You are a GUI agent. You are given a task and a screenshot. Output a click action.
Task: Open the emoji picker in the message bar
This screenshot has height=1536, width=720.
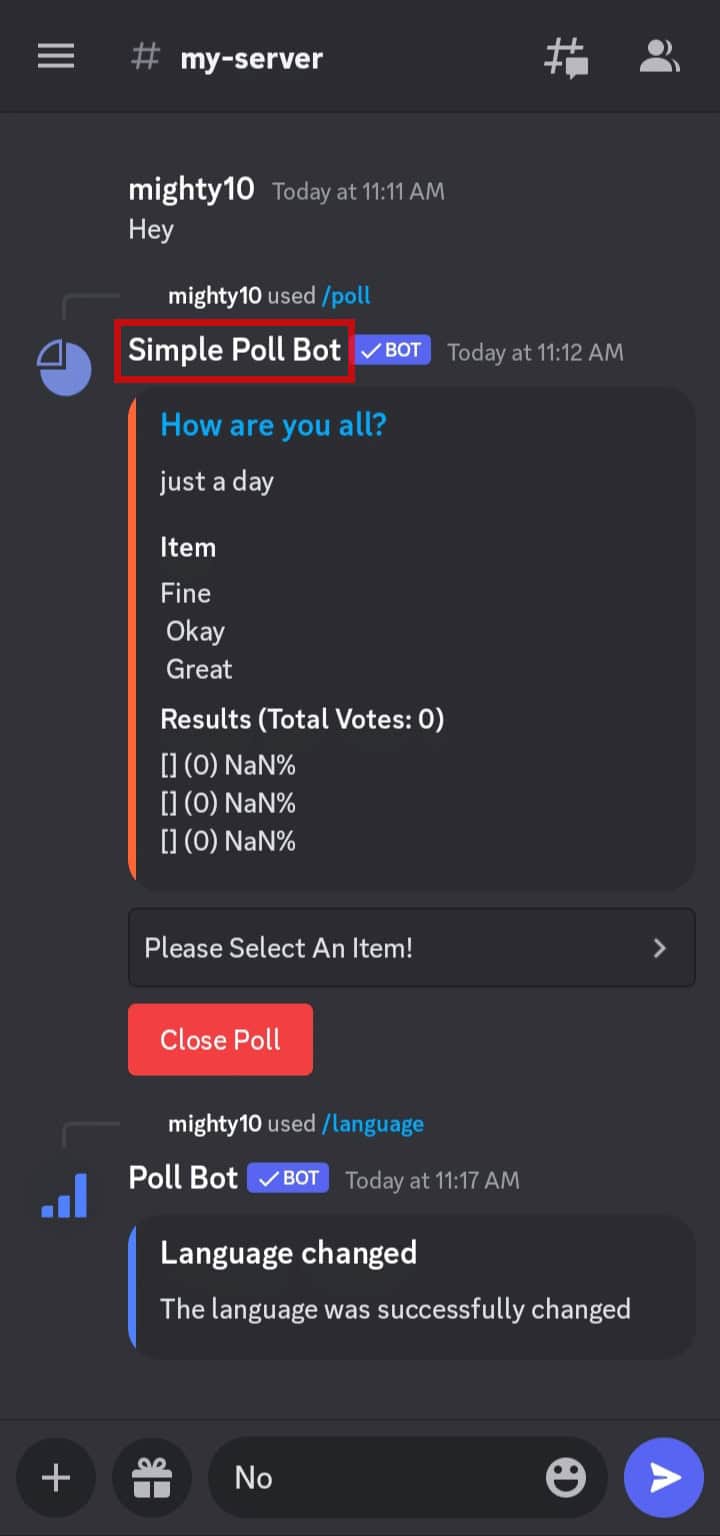[x=566, y=1476]
